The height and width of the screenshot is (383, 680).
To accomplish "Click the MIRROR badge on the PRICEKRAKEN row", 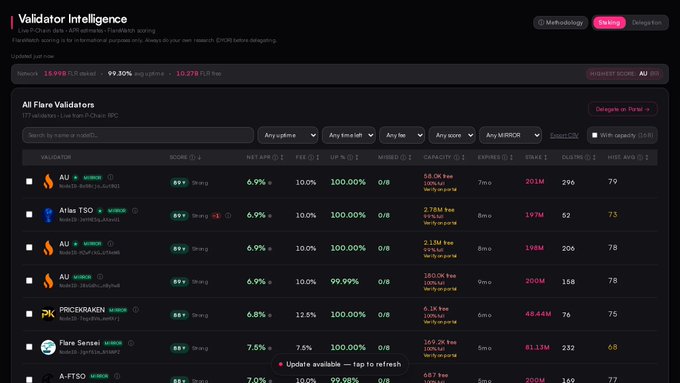I will 118,310.
